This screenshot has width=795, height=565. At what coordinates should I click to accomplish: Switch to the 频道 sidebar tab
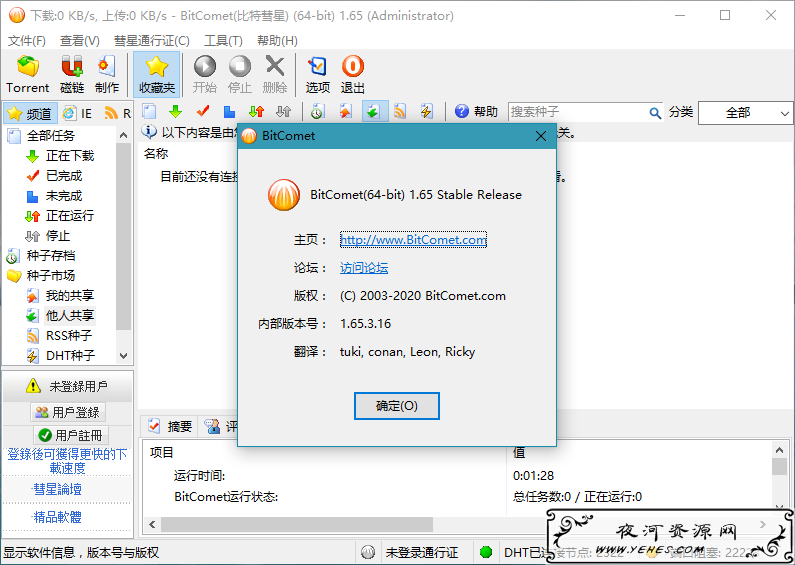[x=29, y=114]
